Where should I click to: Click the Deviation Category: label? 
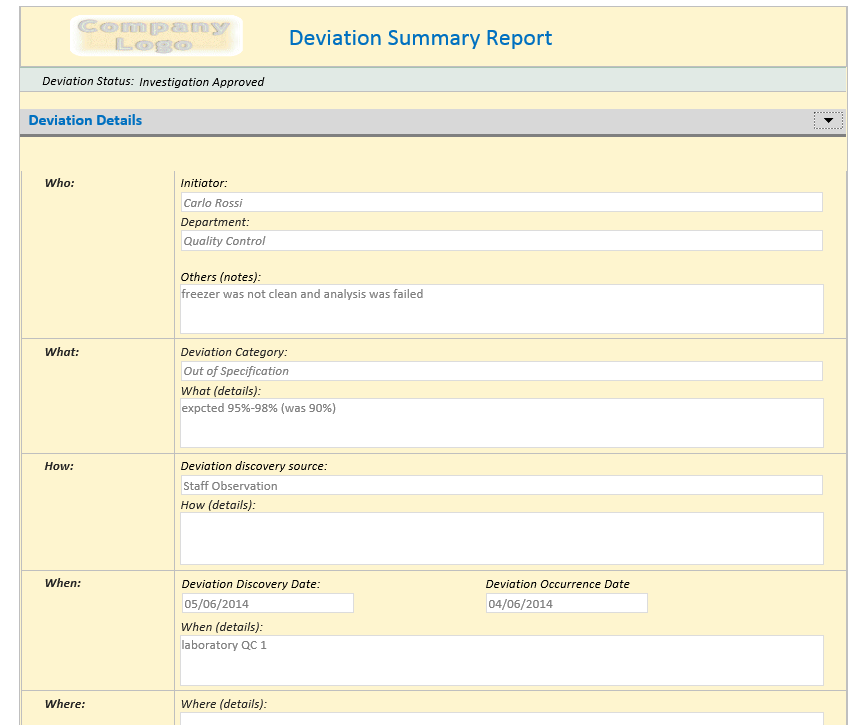[234, 352]
